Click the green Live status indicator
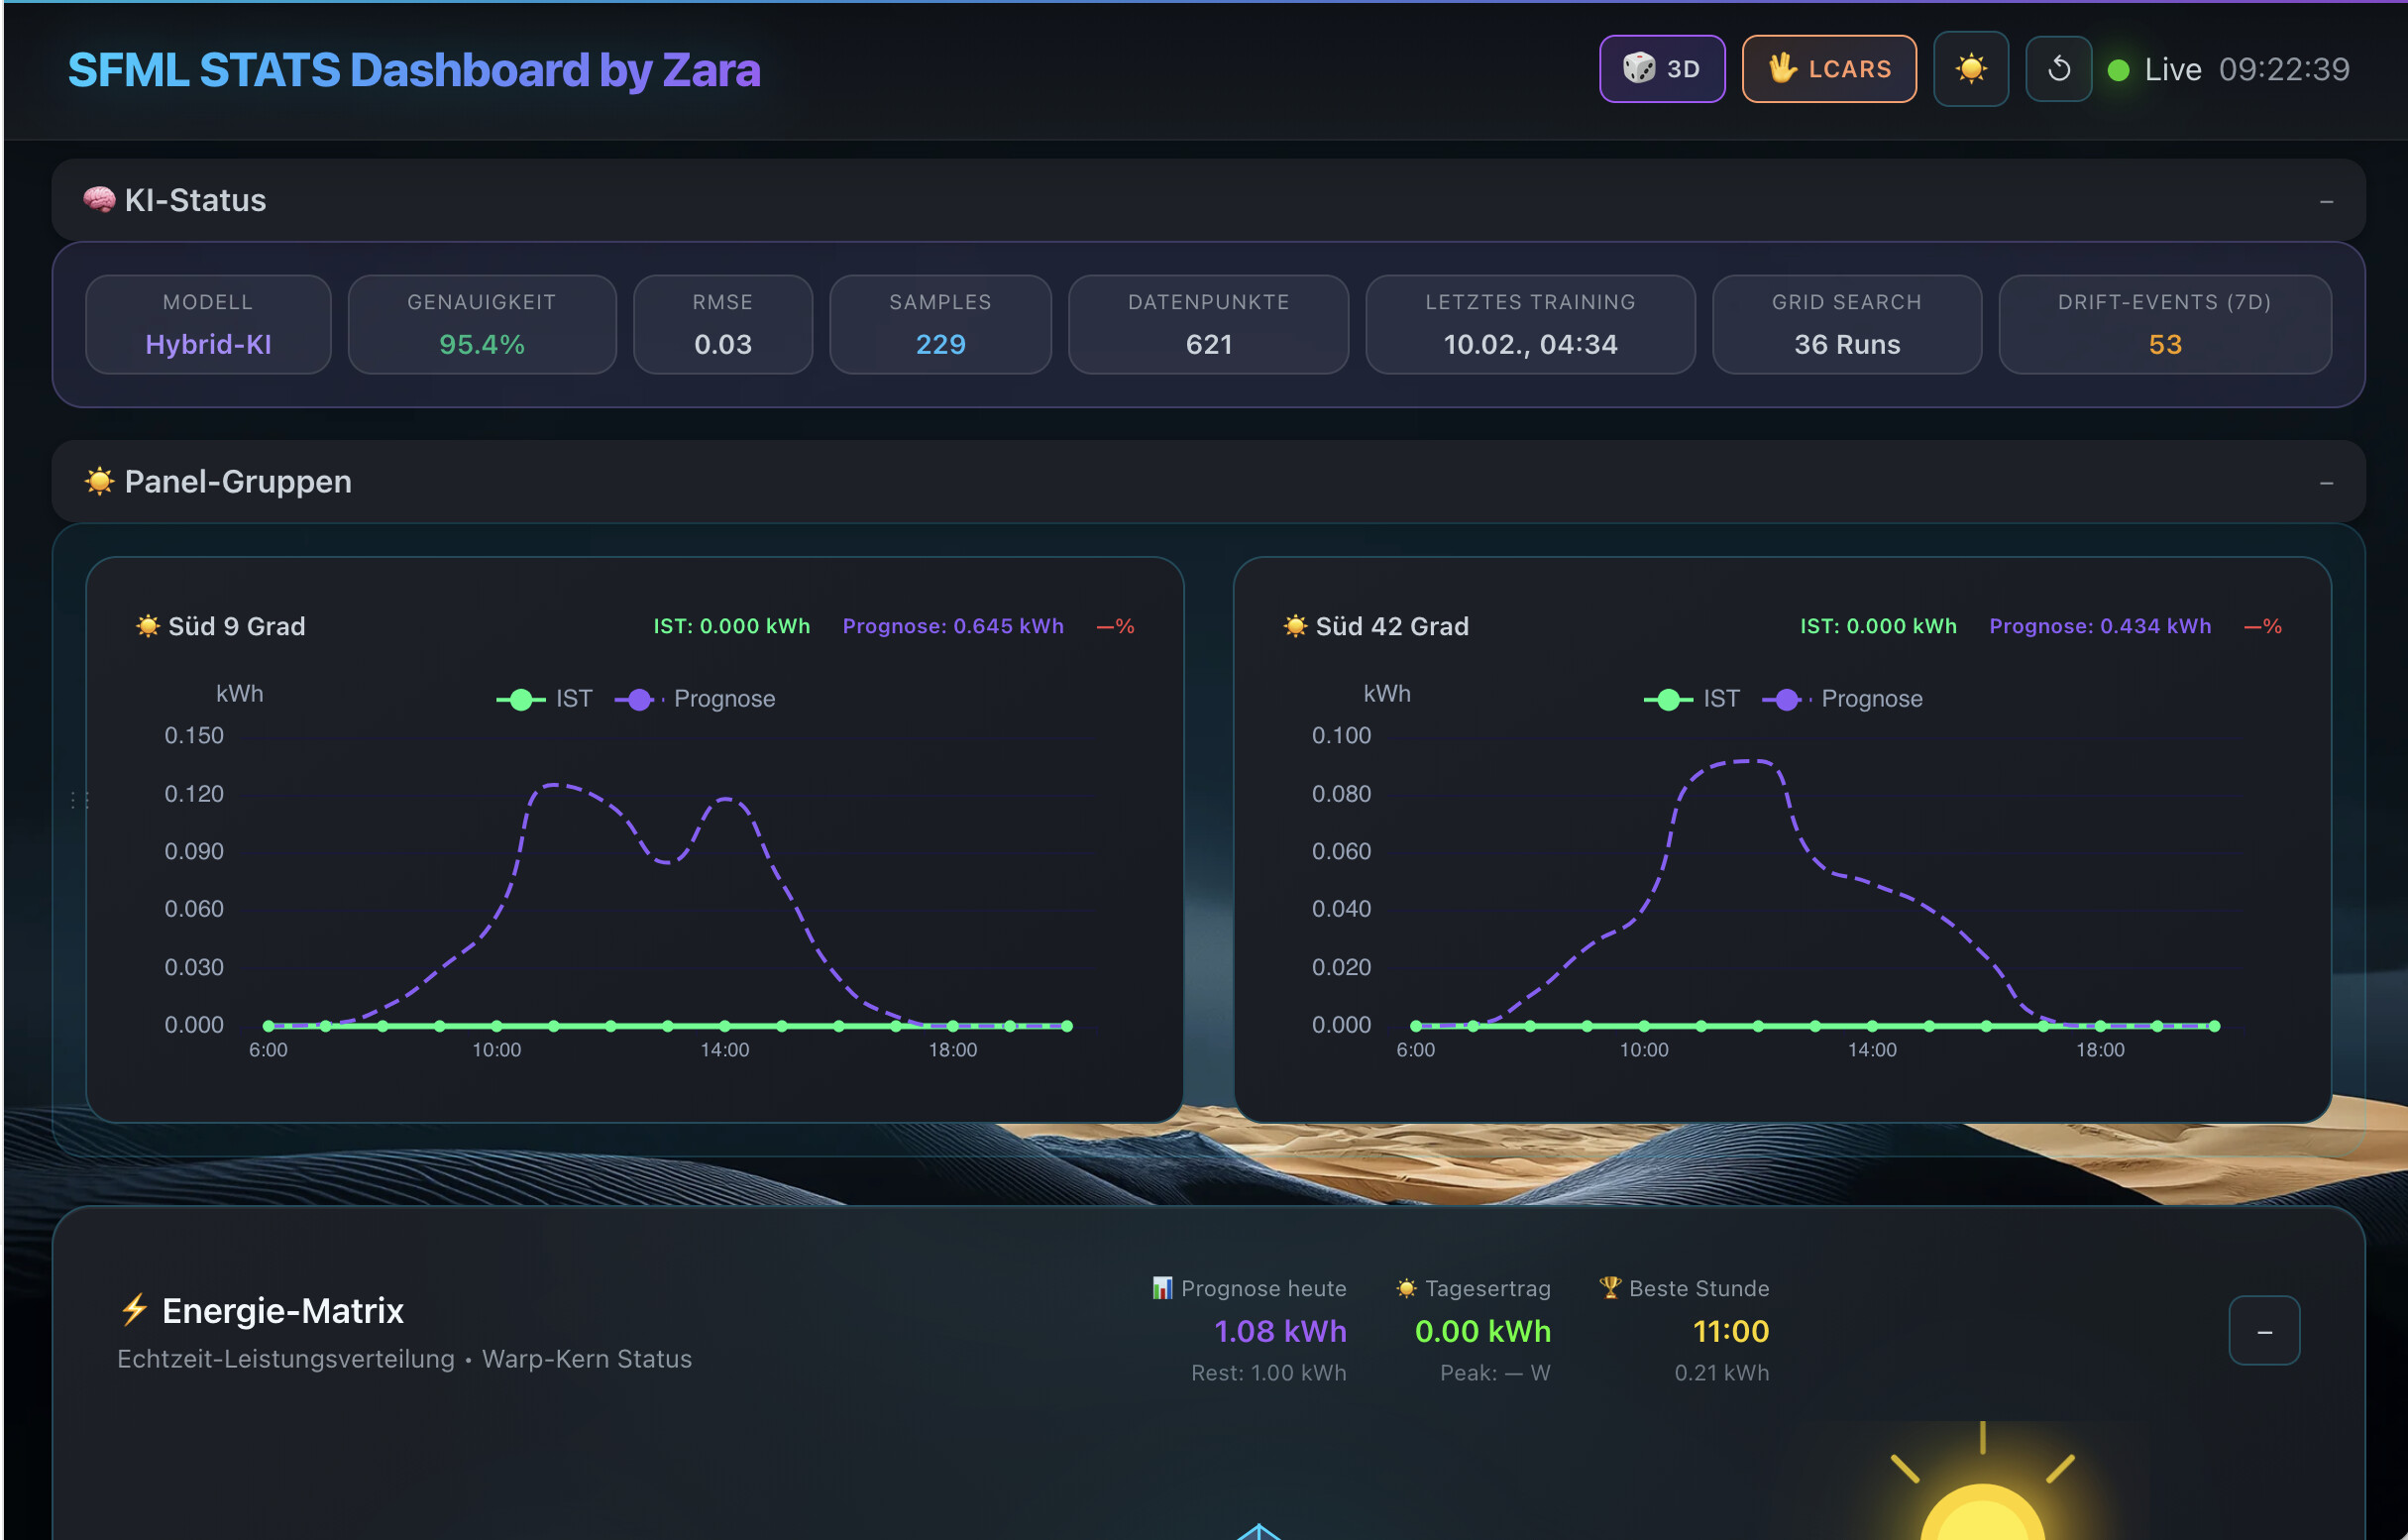Screen dimensions: 2408x1540 (2118, 70)
